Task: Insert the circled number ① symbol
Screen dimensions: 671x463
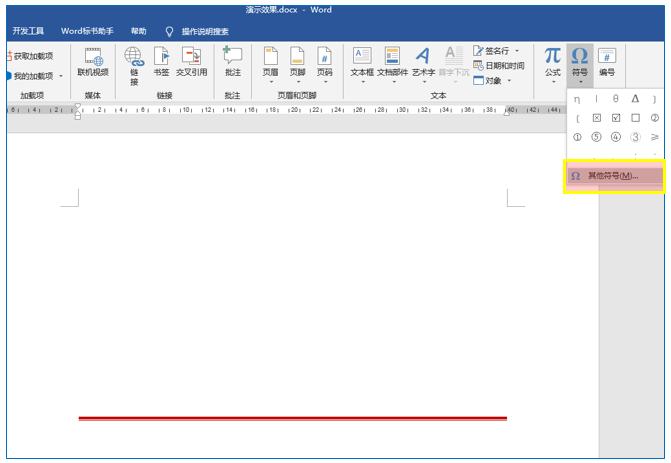Action: click(577, 137)
